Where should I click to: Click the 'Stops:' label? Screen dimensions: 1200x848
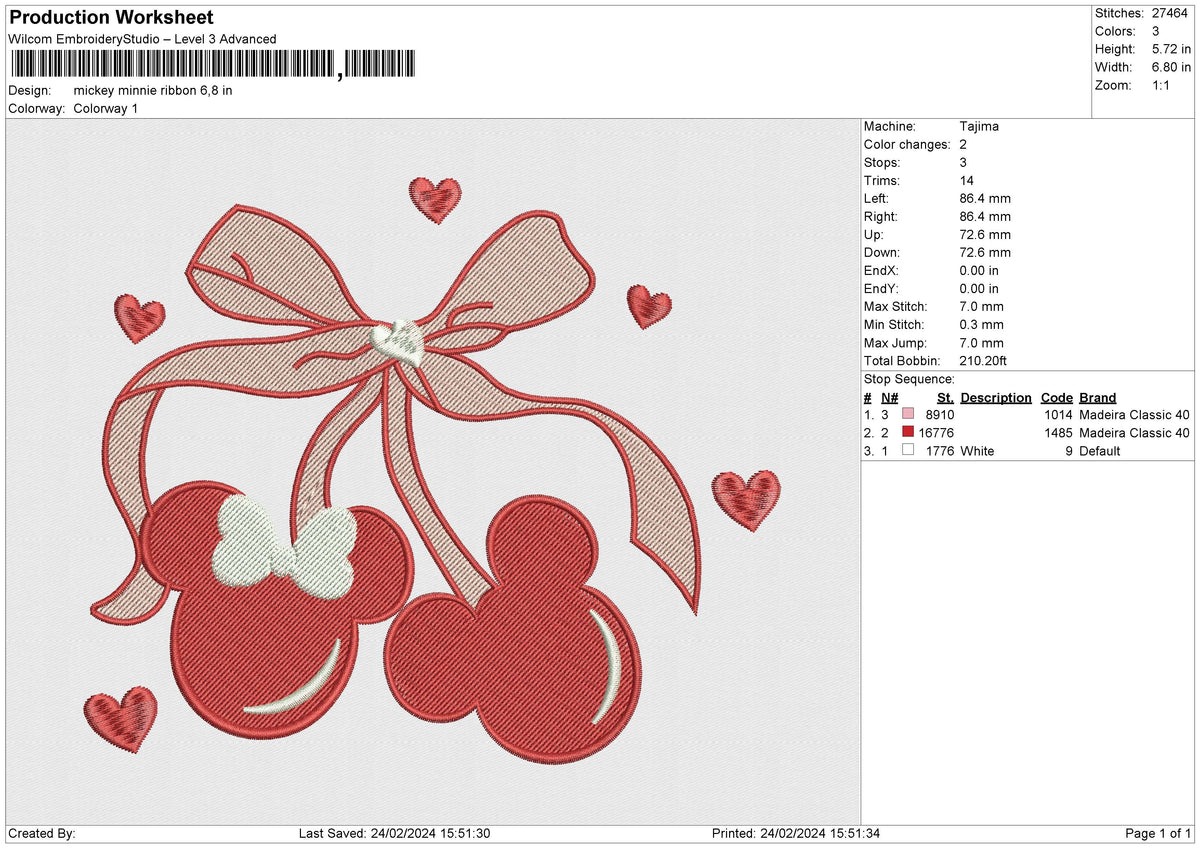pyautogui.click(x=882, y=163)
